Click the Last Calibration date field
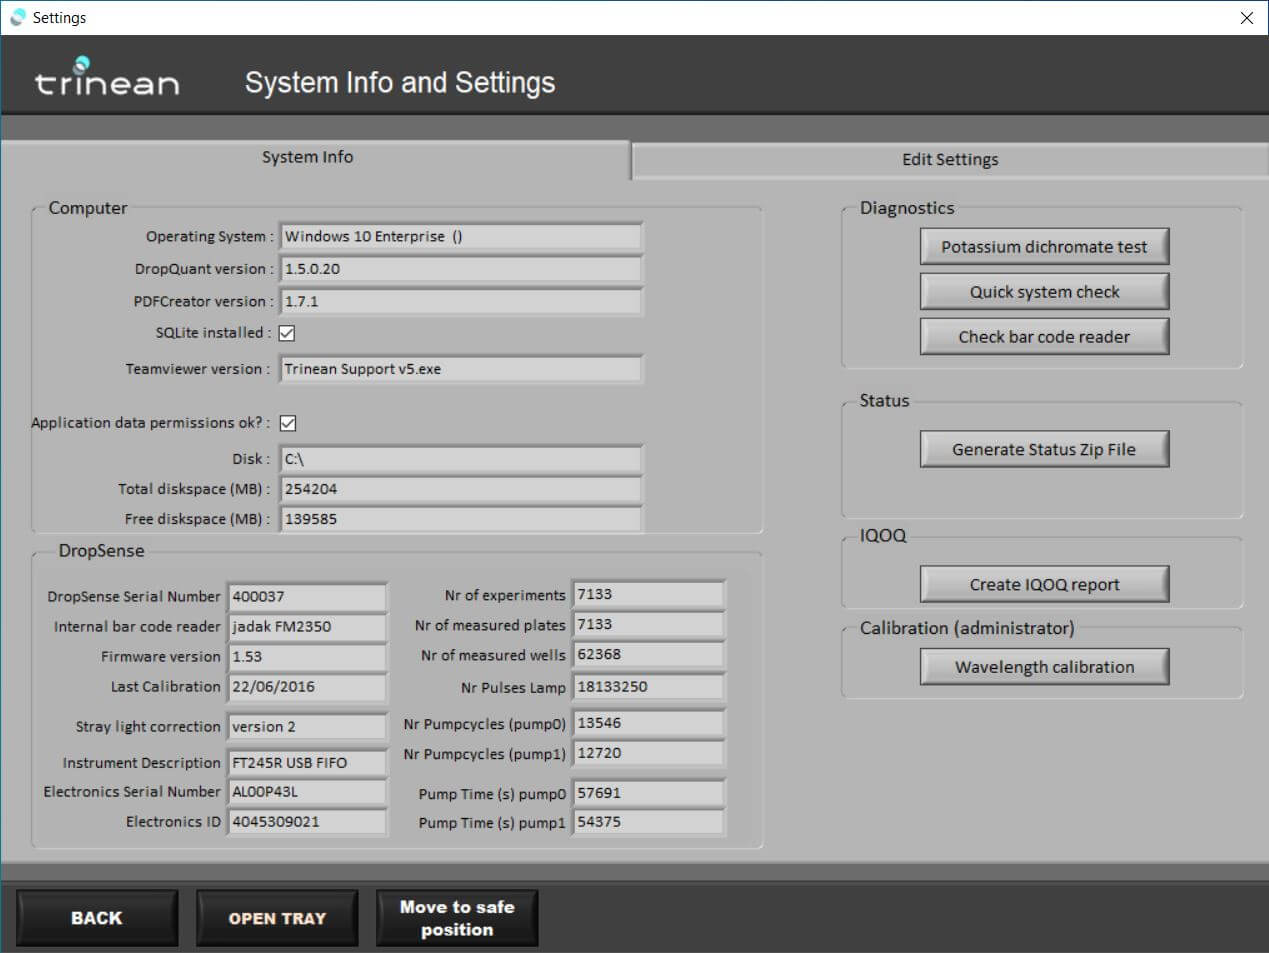Image resolution: width=1269 pixels, height=953 pixels. tap(307, 687)
